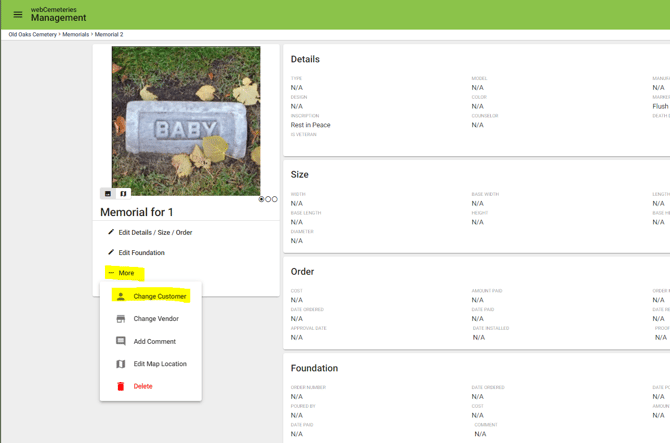Click map icon beside Edit Map Location

tap(121, 364)
